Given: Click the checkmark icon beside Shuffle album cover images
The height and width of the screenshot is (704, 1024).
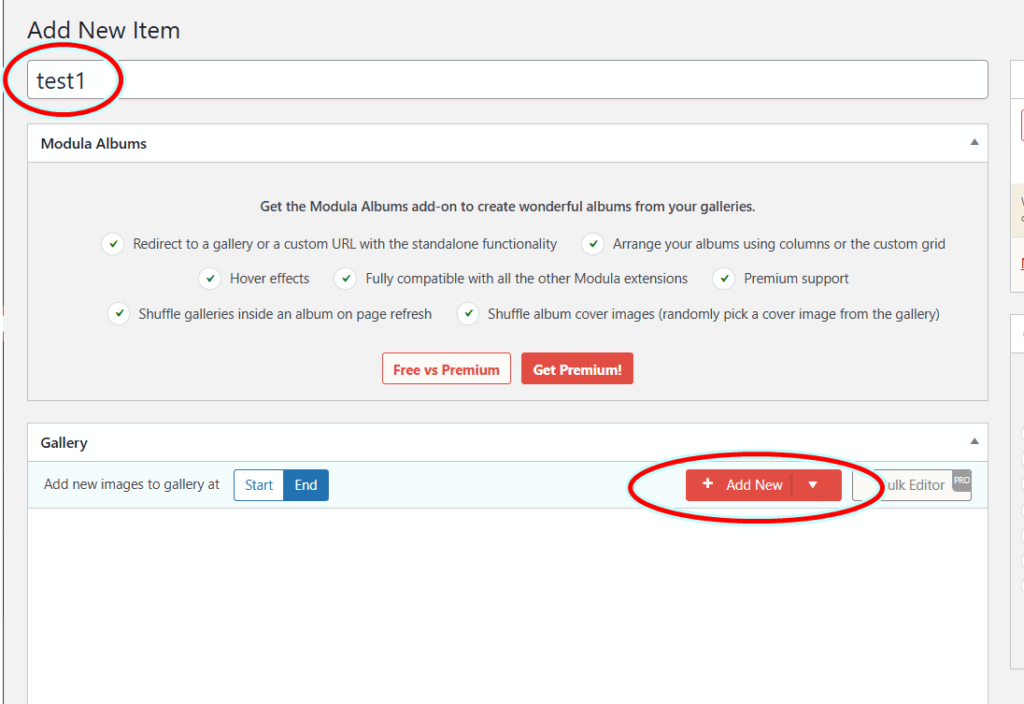Looking at the screenshot, I should pyautogui.click(x=468, y=314).
